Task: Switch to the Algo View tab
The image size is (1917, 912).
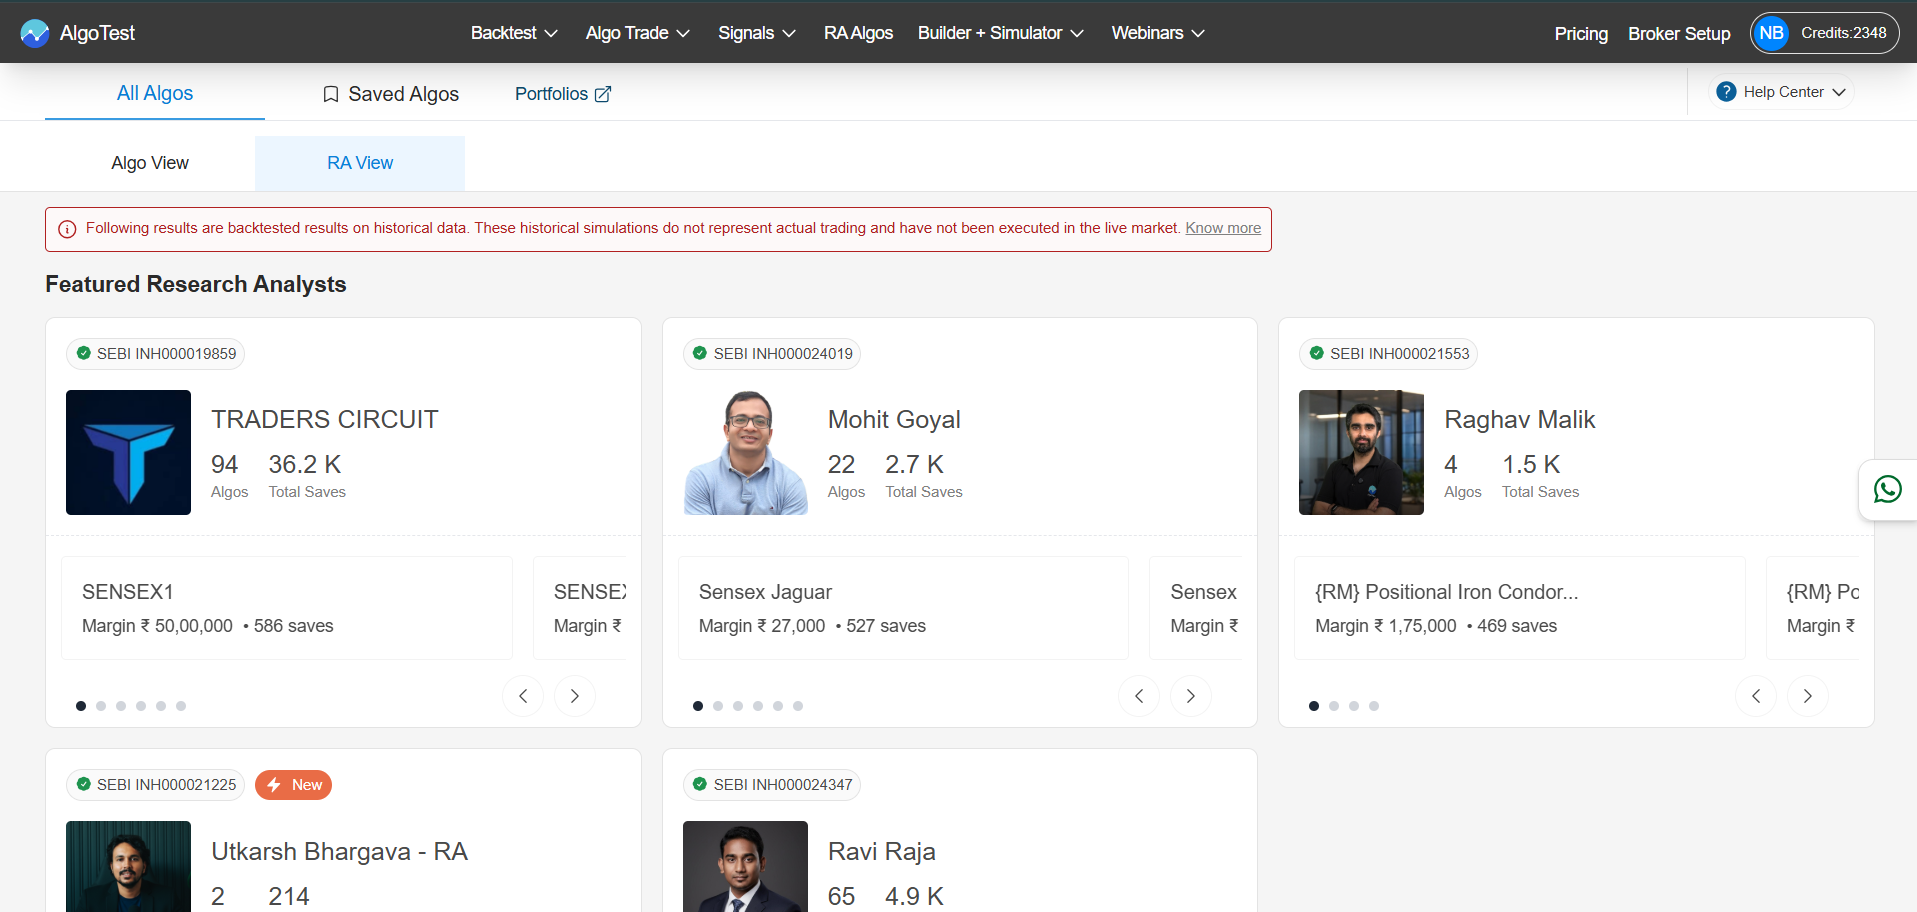Action: tap(150, 163)
